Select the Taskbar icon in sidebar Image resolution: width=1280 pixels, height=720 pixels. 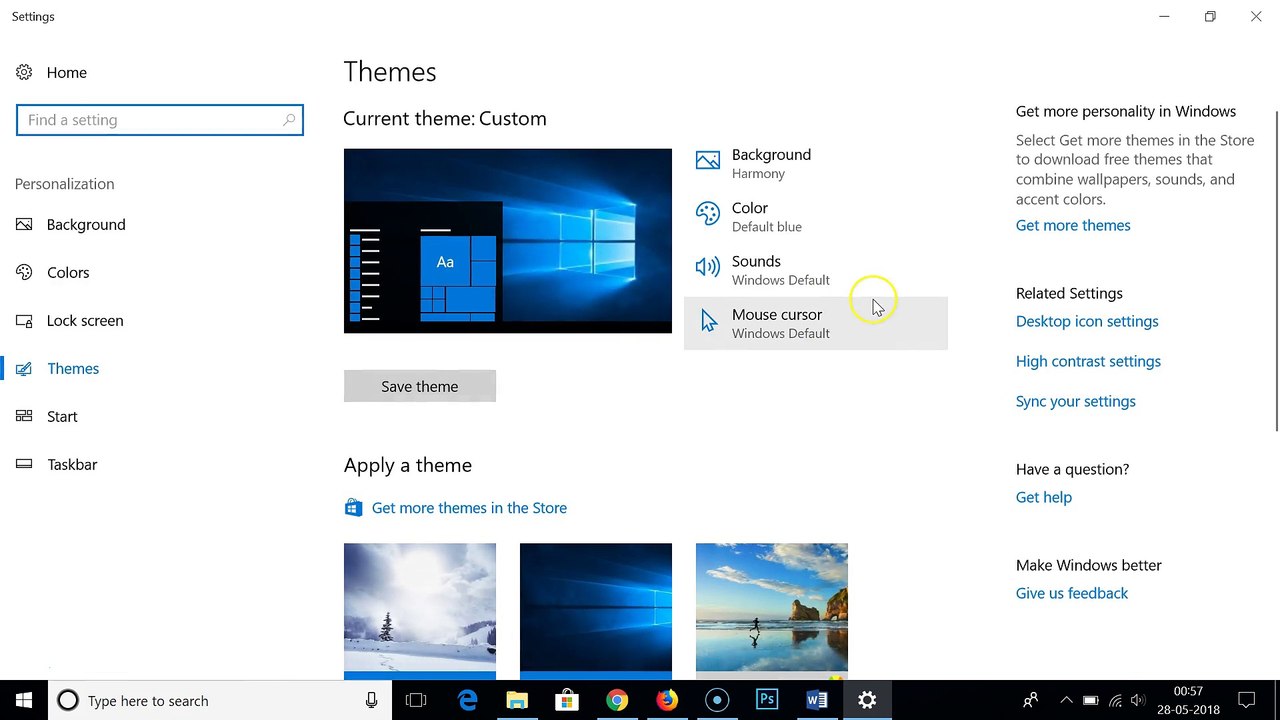pyautogui.click(x=24, y=464)
